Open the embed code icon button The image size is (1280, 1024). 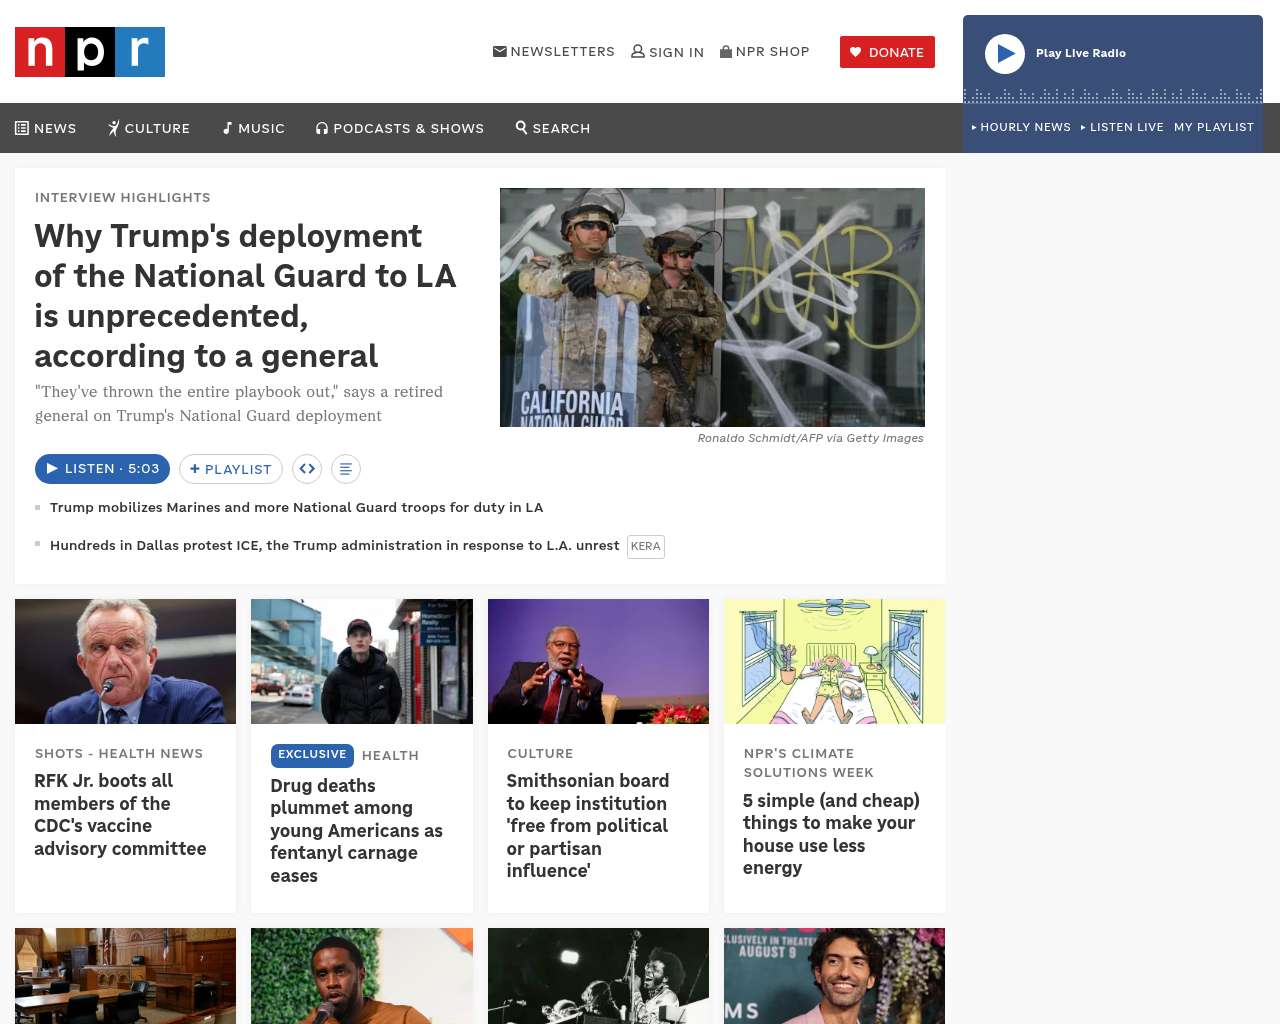pyautogui.click(x=307, y=469)
